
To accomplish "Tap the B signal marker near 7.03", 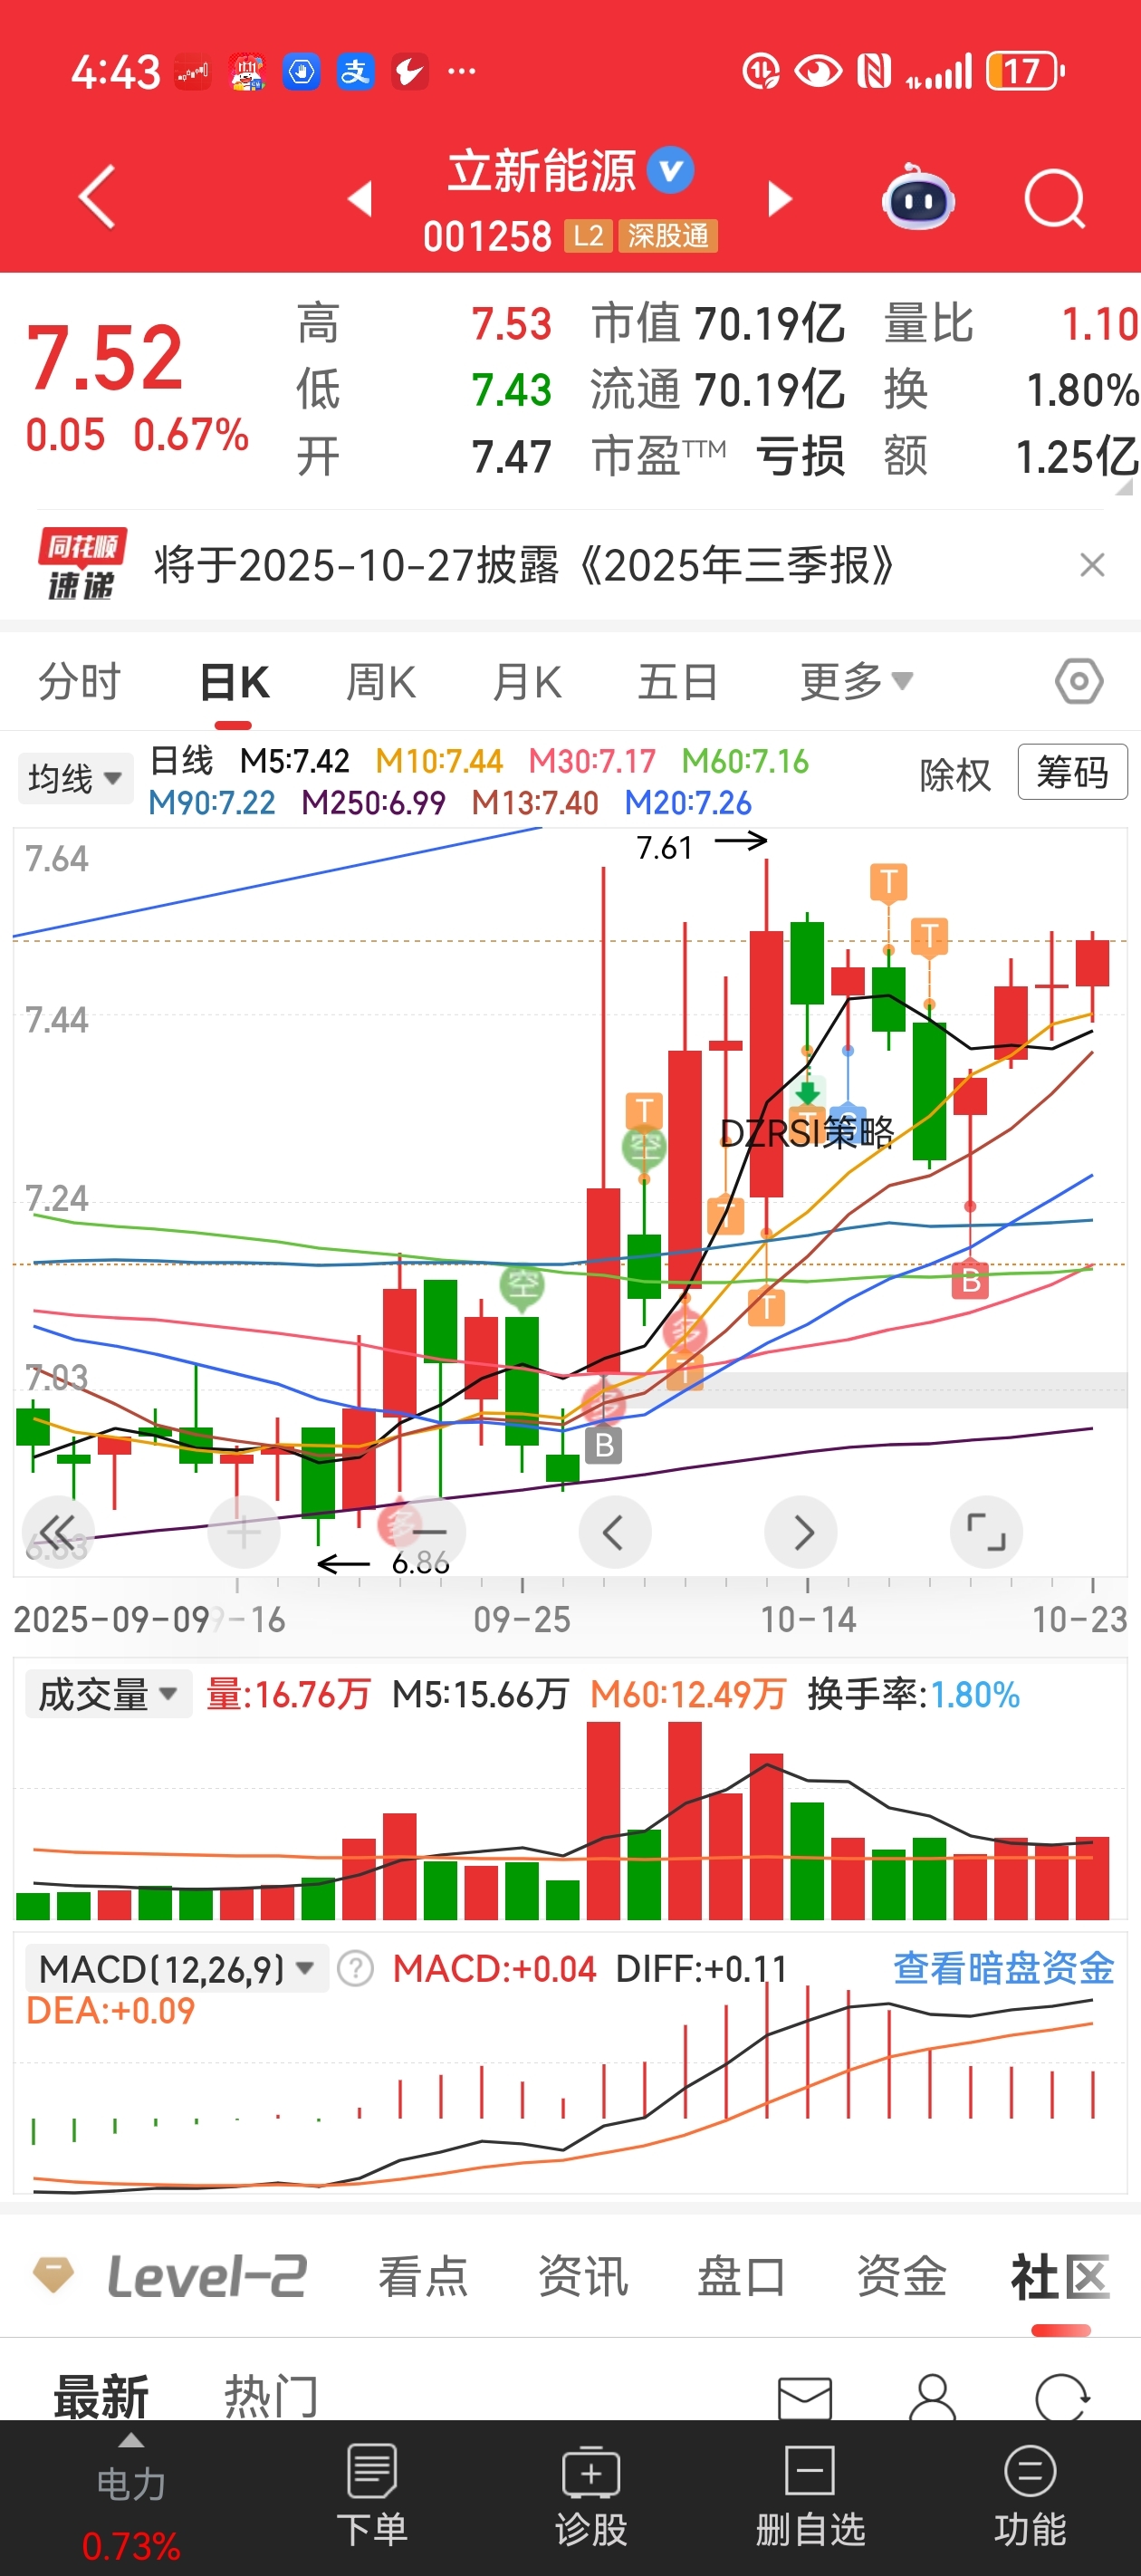I will (x=604, y=1445).
